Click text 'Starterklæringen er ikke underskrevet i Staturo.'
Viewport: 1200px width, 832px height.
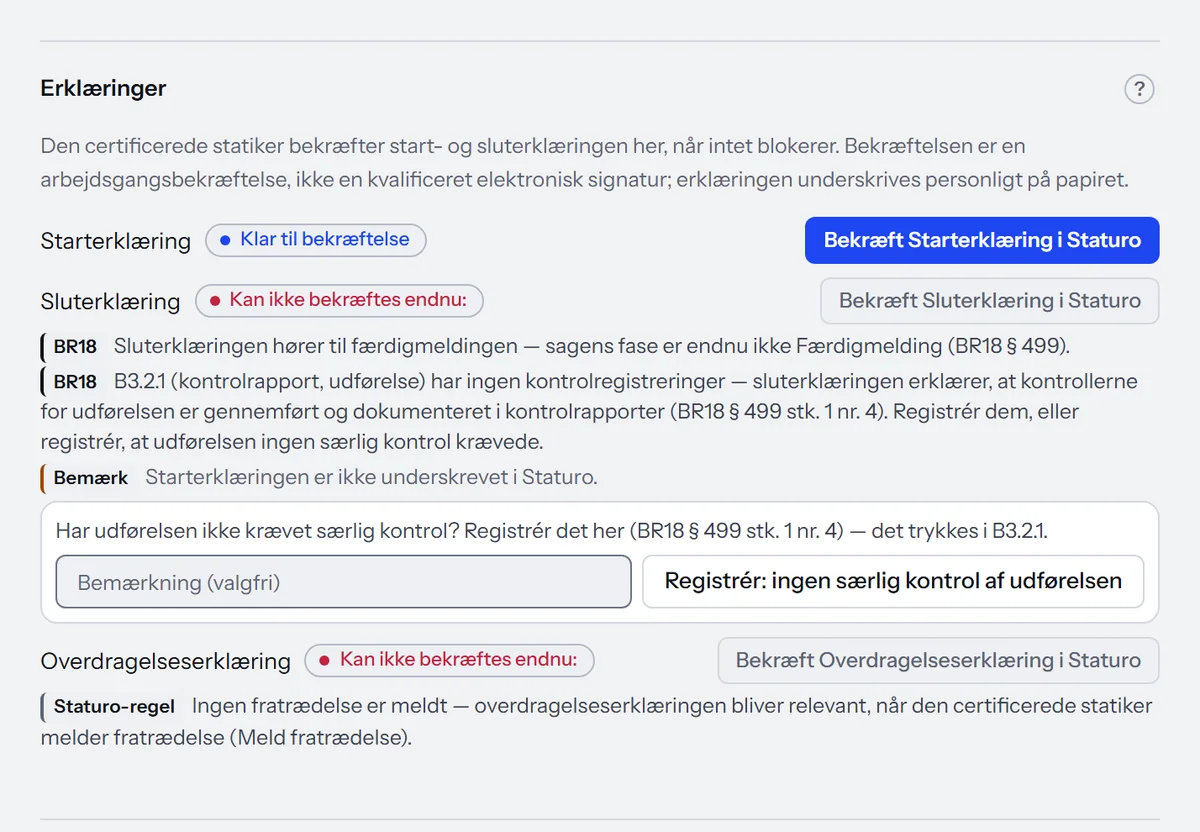(371, 477)
